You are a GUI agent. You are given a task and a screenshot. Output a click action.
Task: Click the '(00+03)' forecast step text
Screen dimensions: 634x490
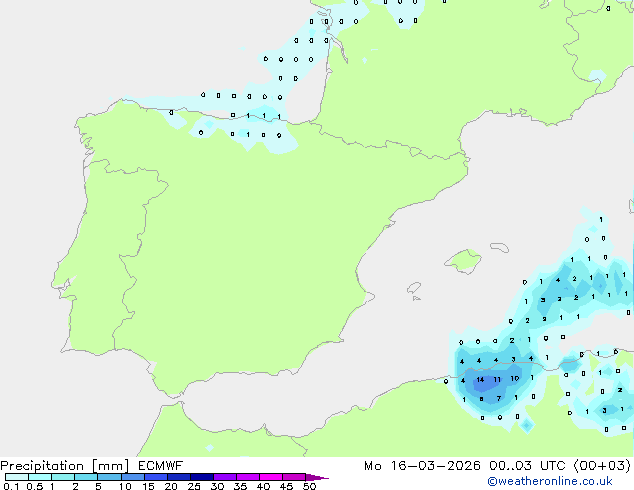click(x=602, y=466)
